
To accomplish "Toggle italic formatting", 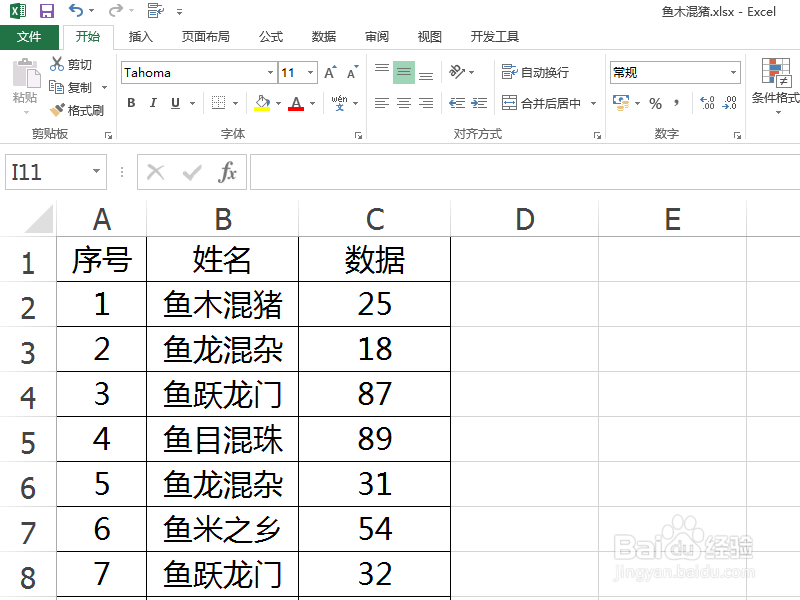I will (153, 103).
